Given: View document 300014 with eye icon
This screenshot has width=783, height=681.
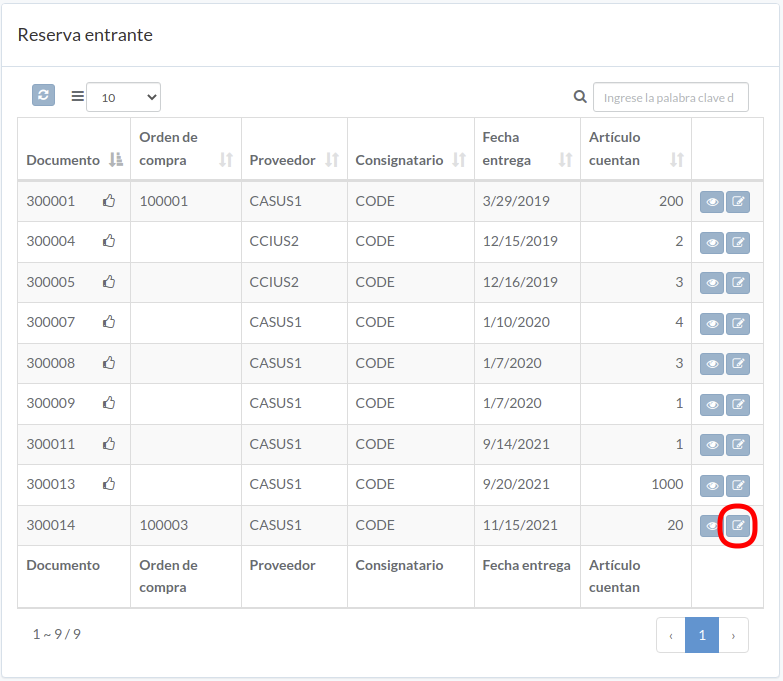Looking at the screenshot, I should coord(710,526).
